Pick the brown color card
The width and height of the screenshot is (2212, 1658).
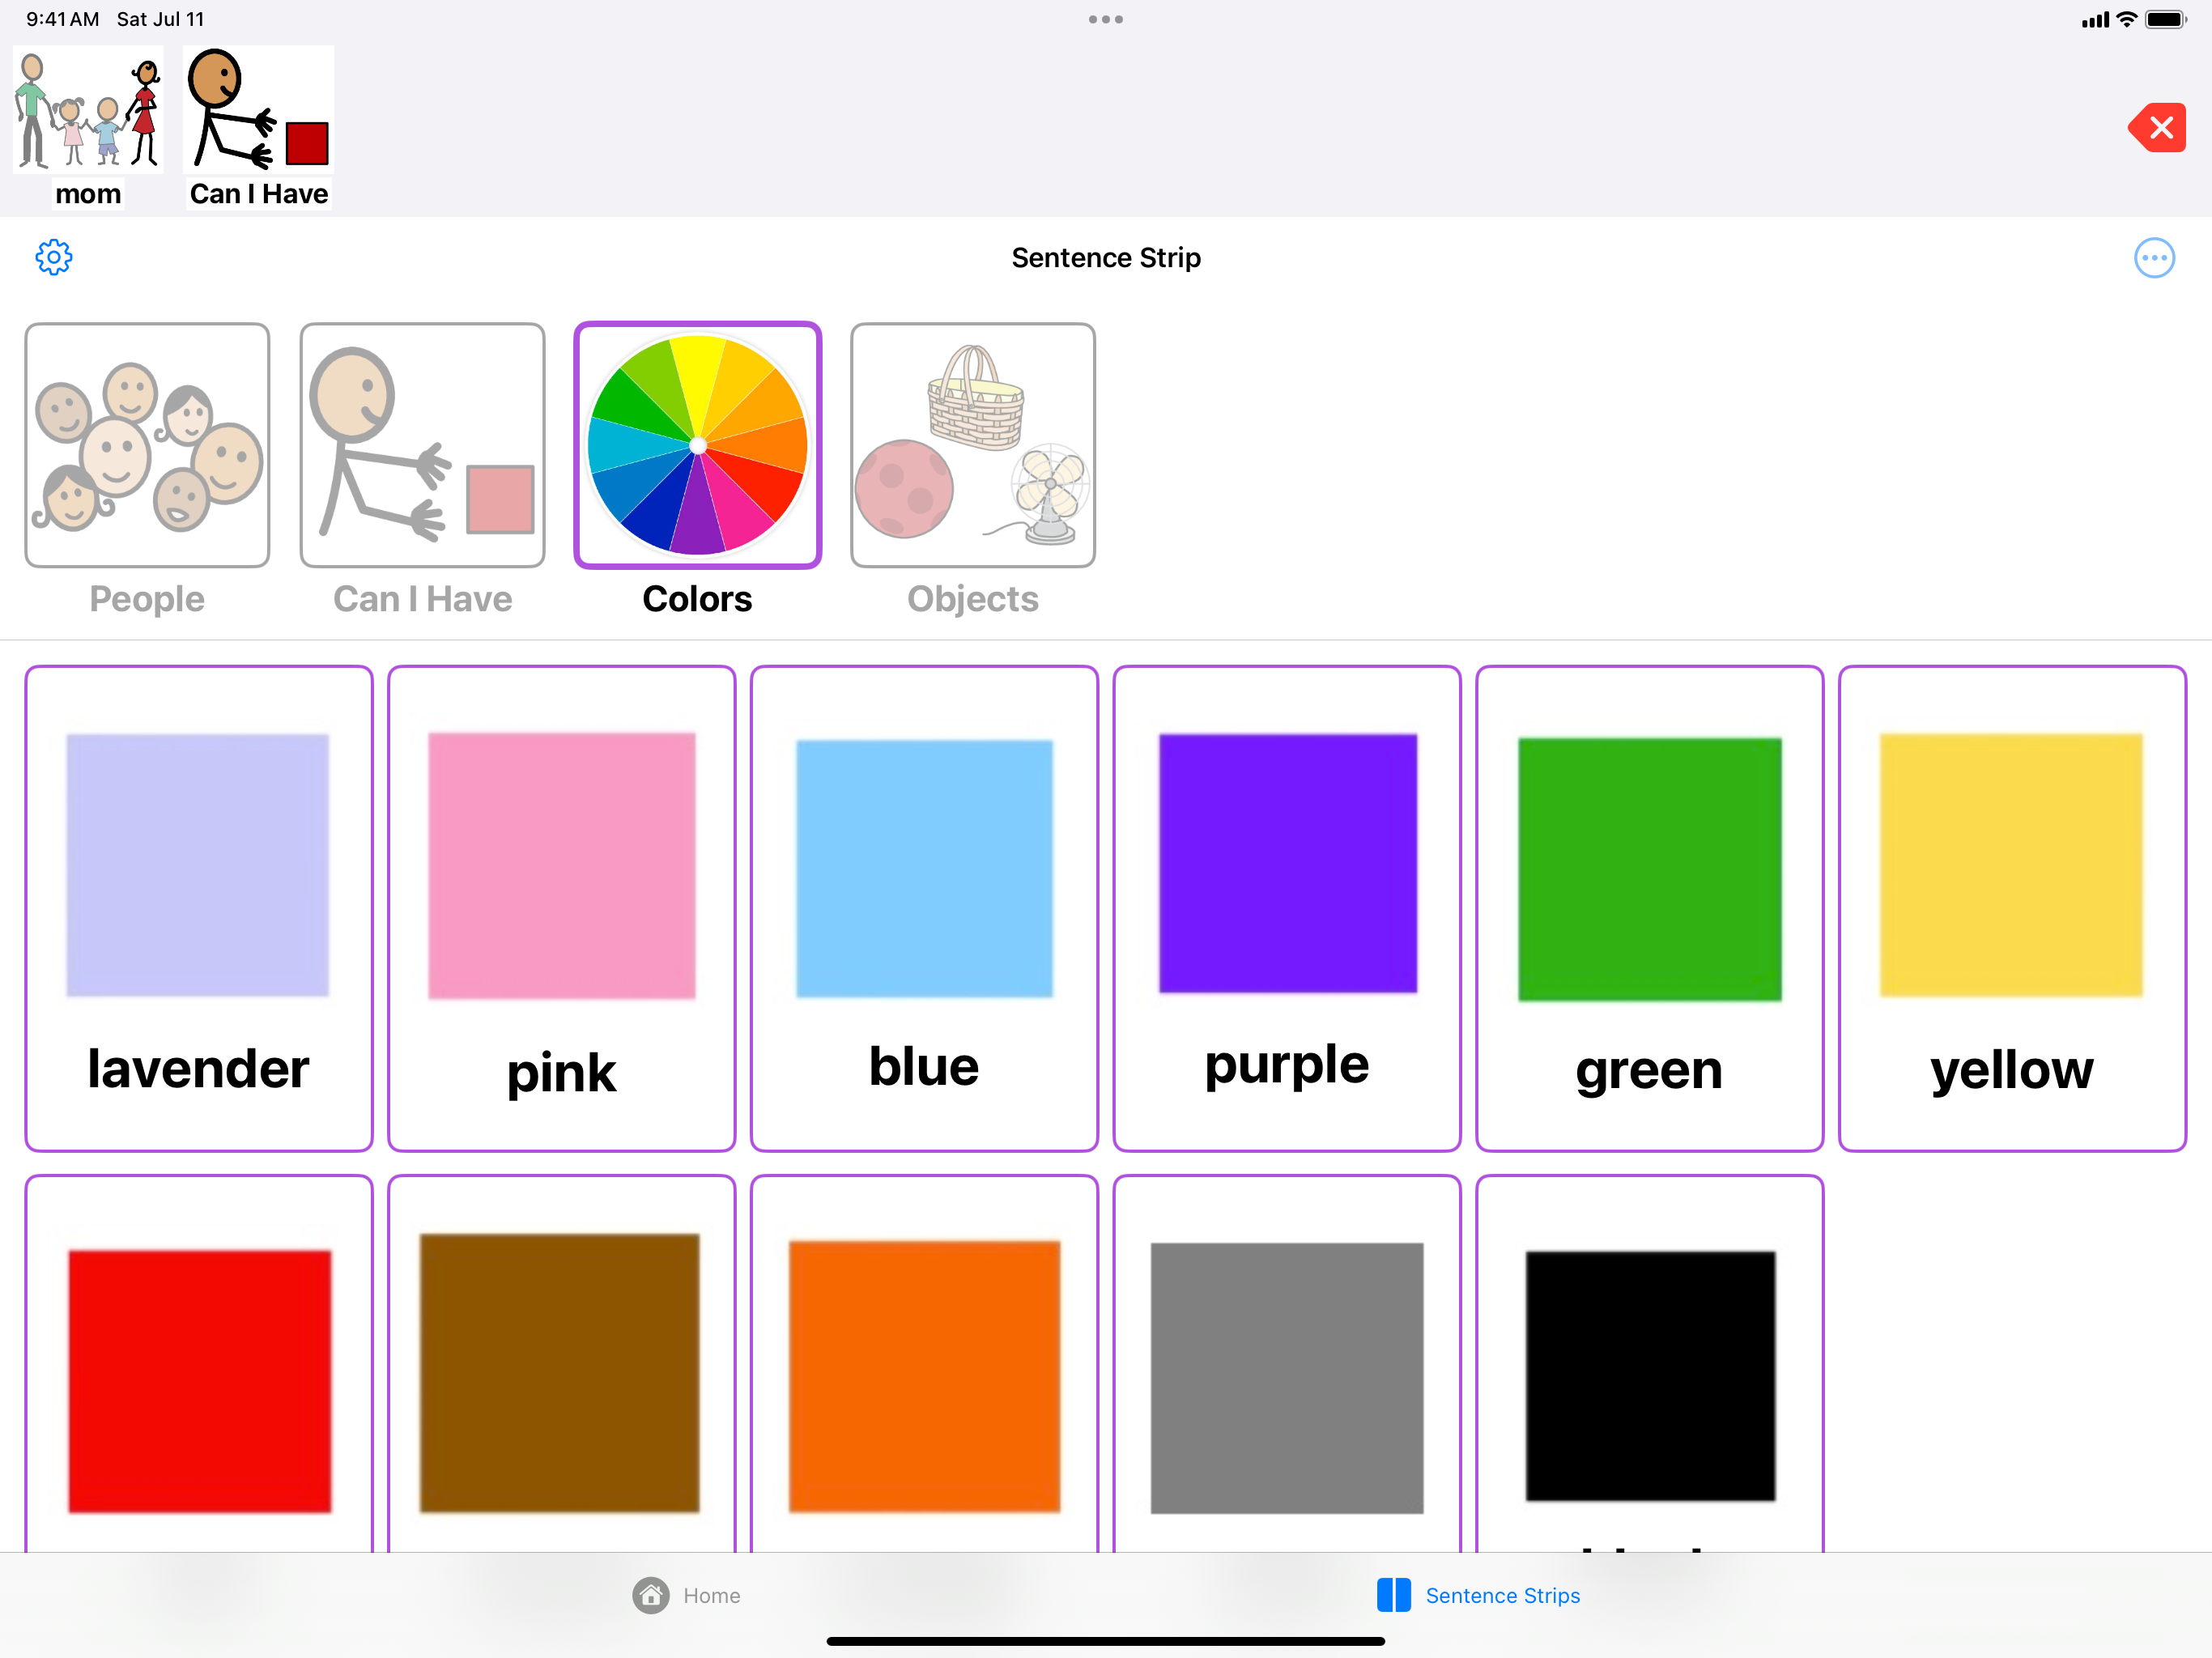coord(561,1365)
